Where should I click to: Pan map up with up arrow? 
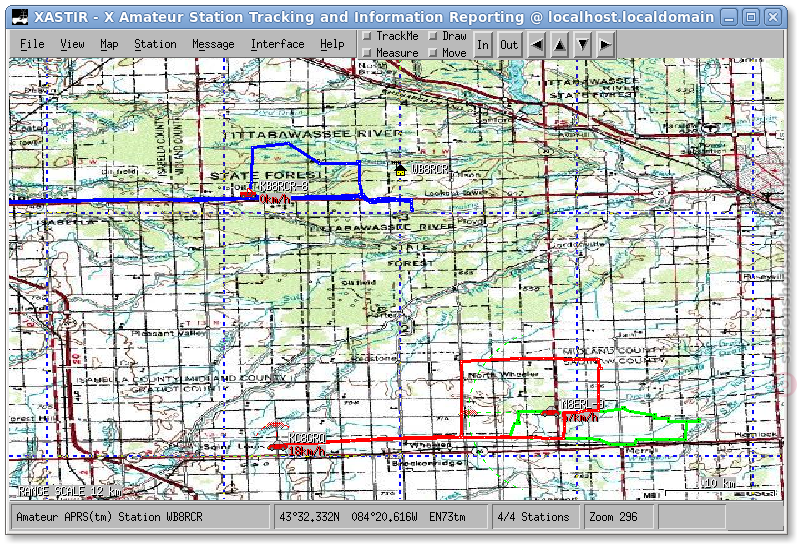[x=560, y=45]
